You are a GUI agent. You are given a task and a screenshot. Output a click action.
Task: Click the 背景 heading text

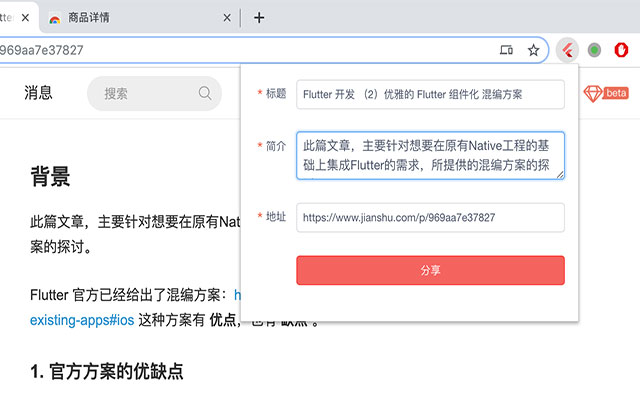tap(50, 176)
